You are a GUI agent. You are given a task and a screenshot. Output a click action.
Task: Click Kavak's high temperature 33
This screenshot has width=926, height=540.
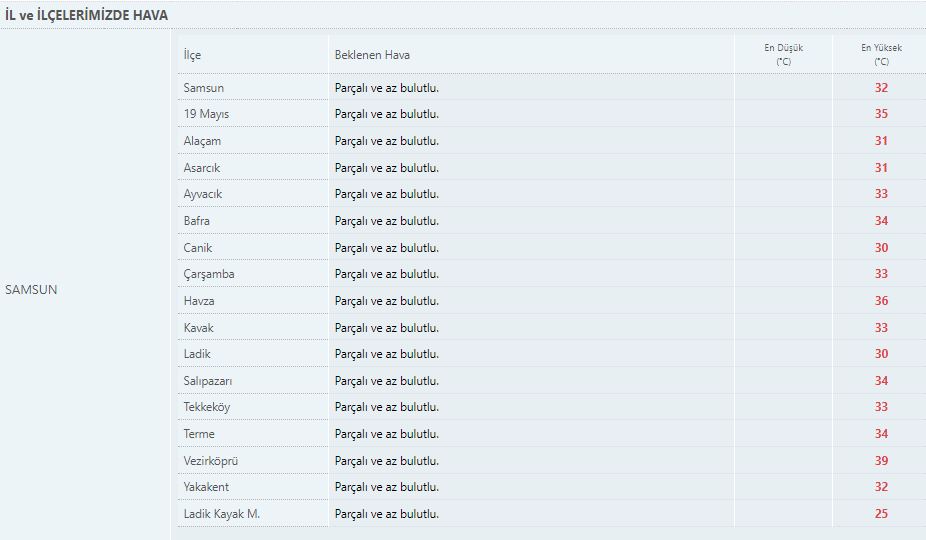click(881, 328)
